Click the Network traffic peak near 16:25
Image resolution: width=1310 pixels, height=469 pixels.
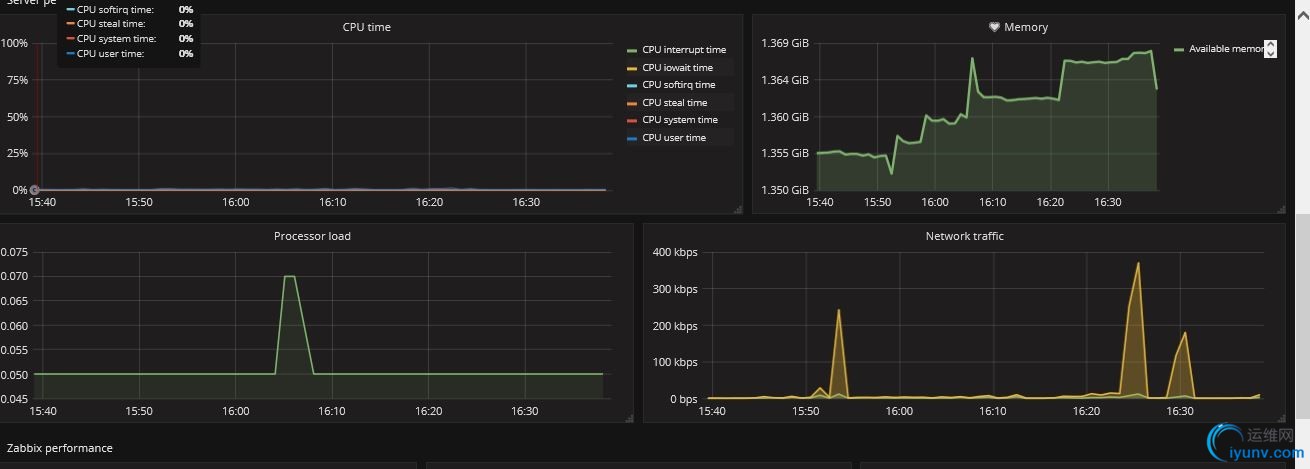[1138, 263]
